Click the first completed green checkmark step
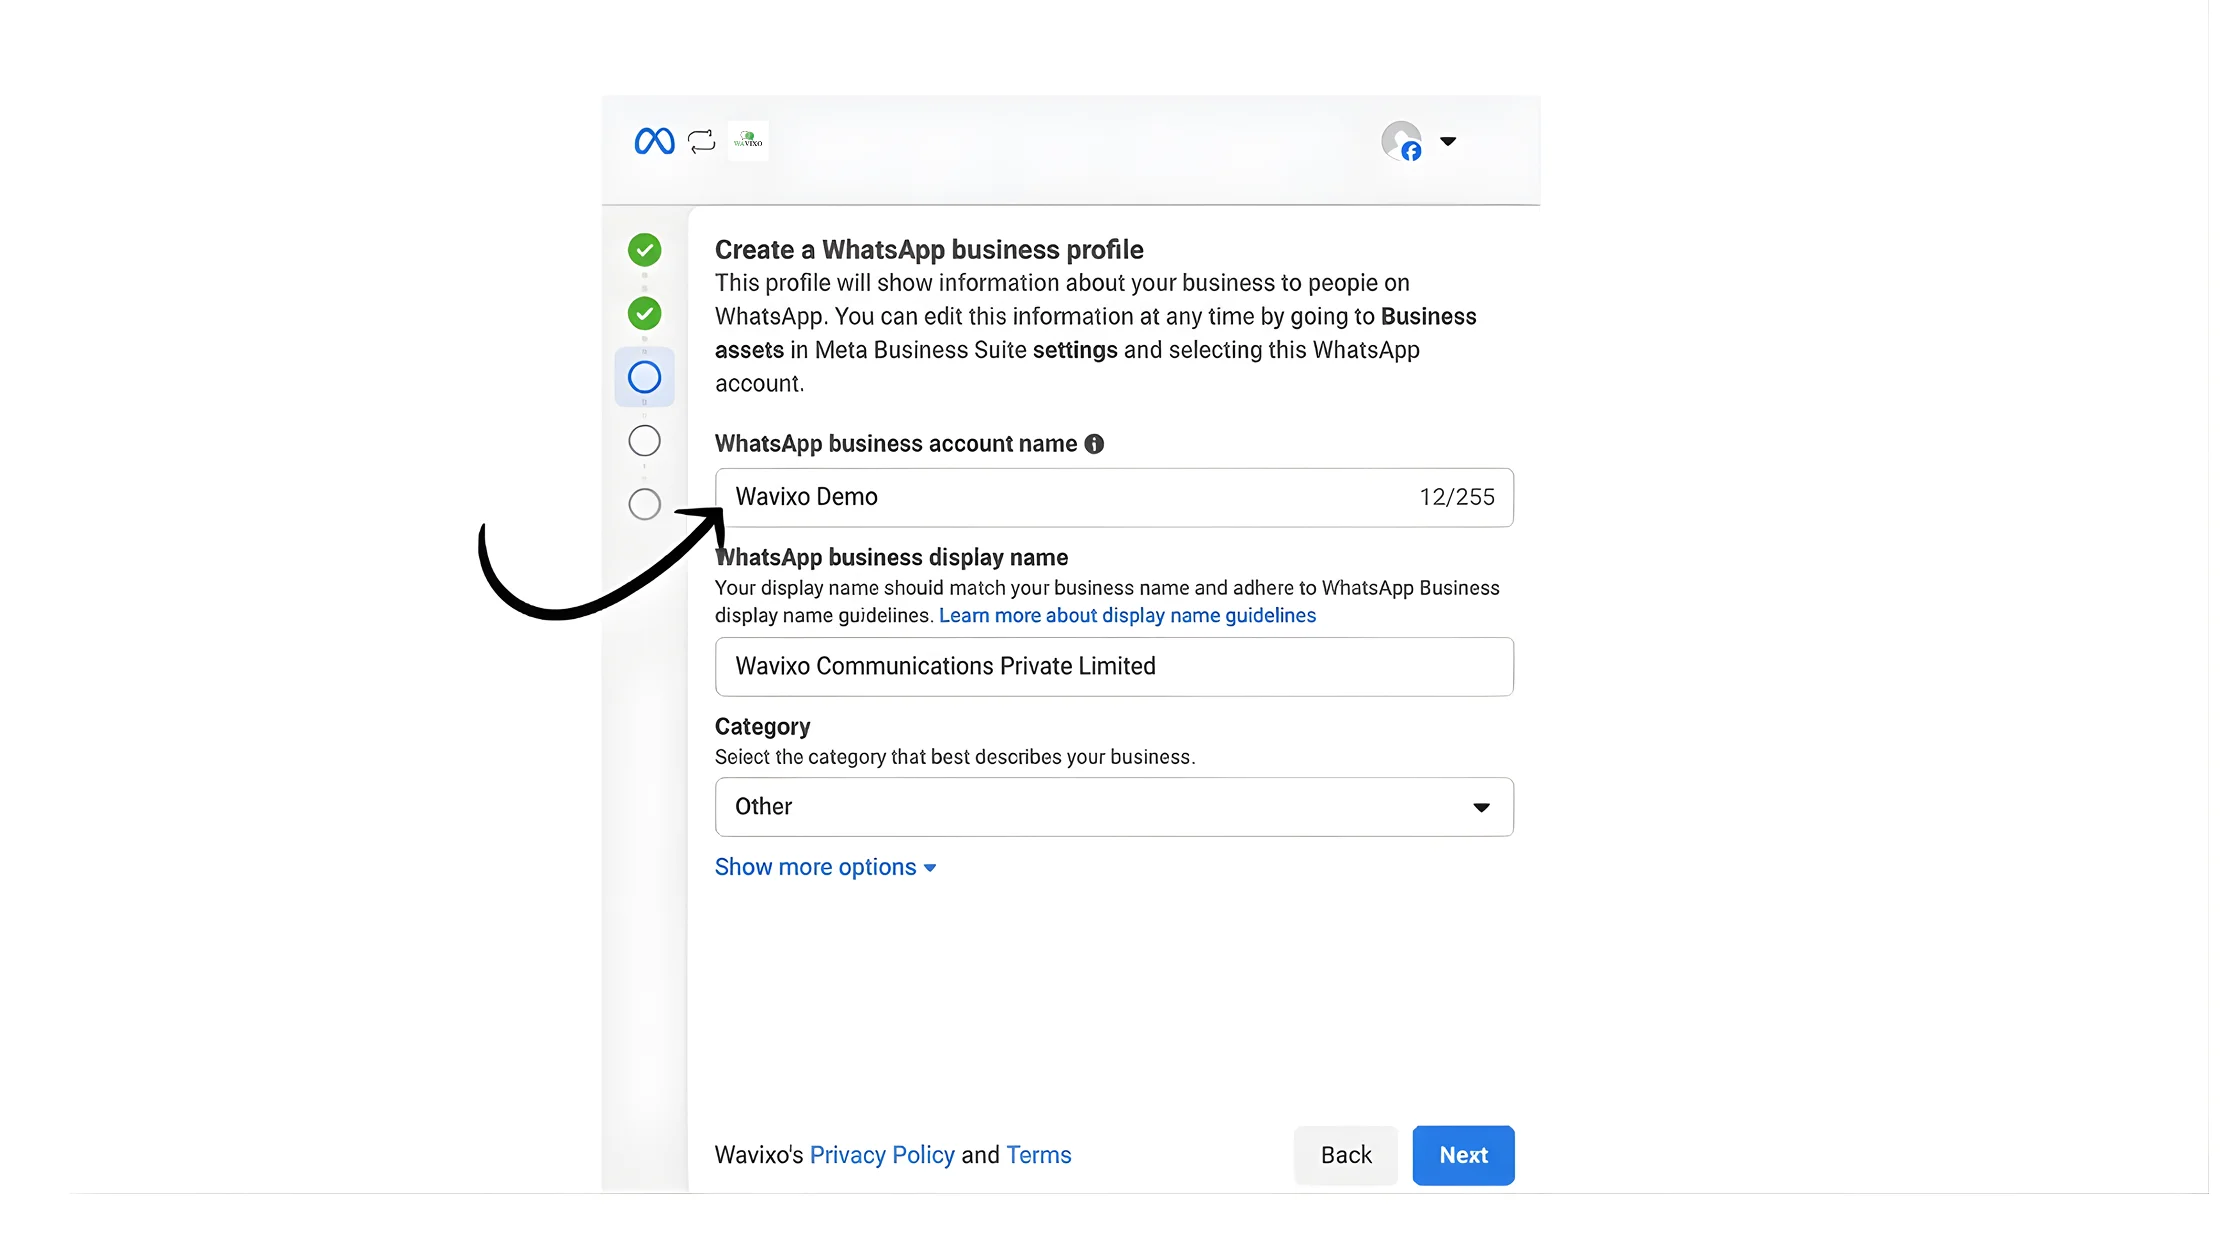This screenshot has height=1260, width=2240. 644,250
